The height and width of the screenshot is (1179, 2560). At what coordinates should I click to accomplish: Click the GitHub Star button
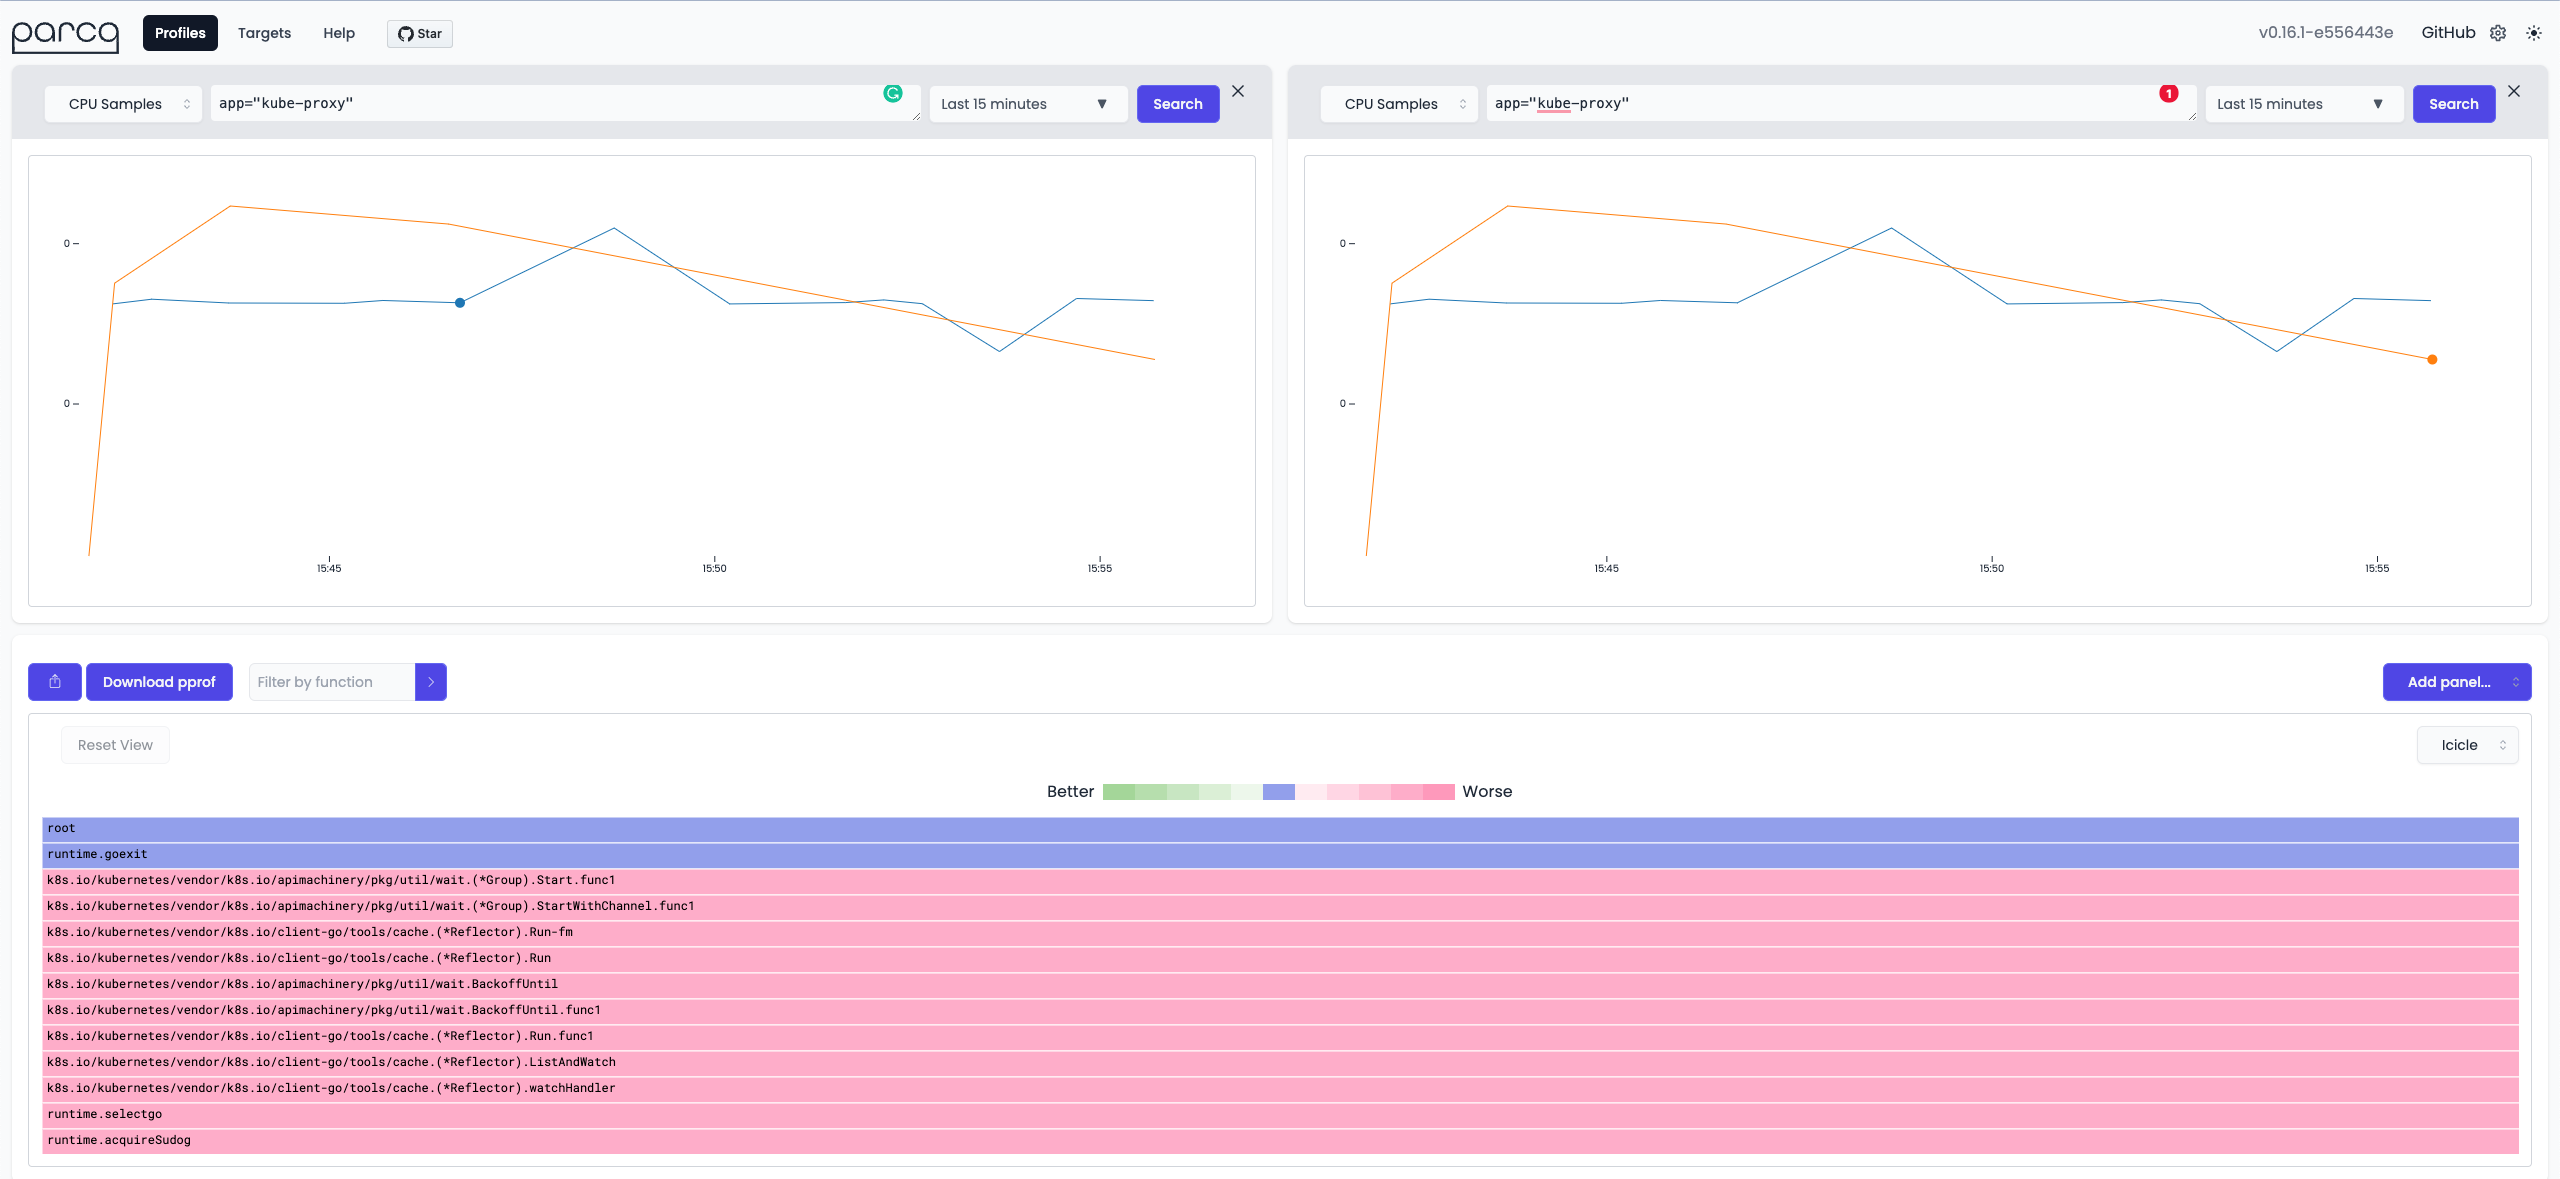(x=420, y=34)
